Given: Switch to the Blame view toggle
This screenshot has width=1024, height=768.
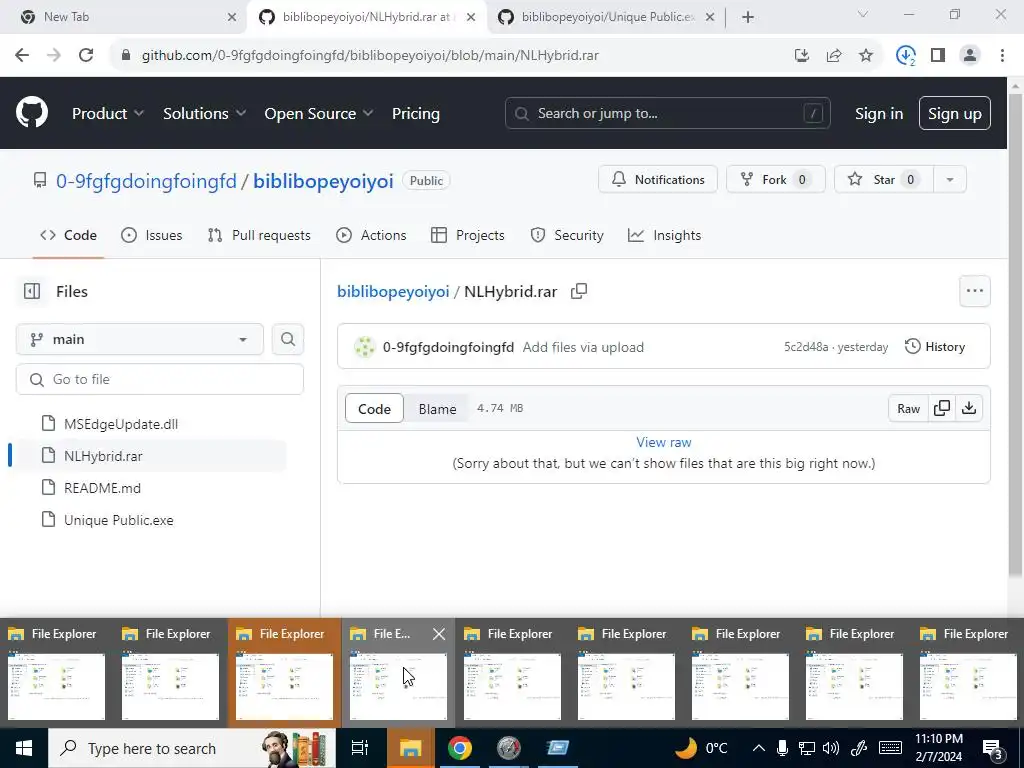Looking at the screenshot, I should click(x=438, y=409).
